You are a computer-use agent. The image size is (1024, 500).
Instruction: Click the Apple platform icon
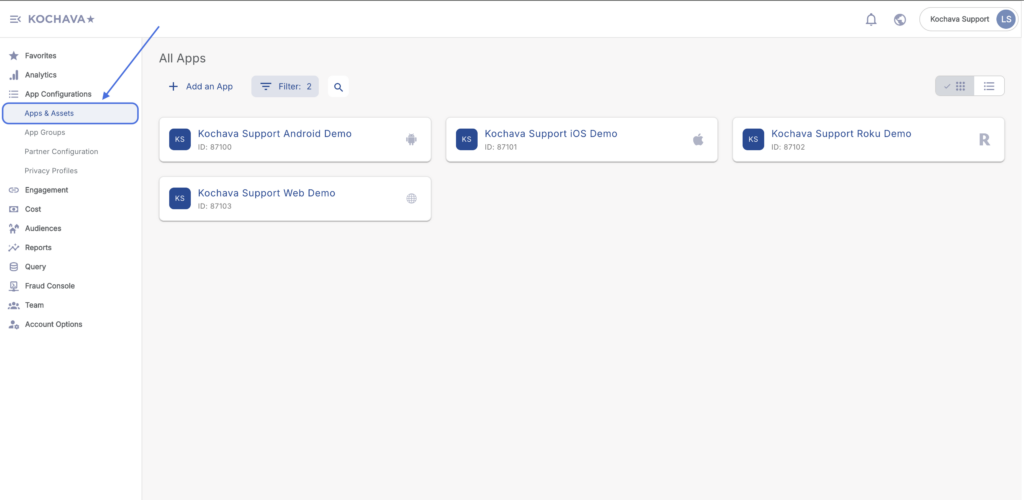(698, 140)
